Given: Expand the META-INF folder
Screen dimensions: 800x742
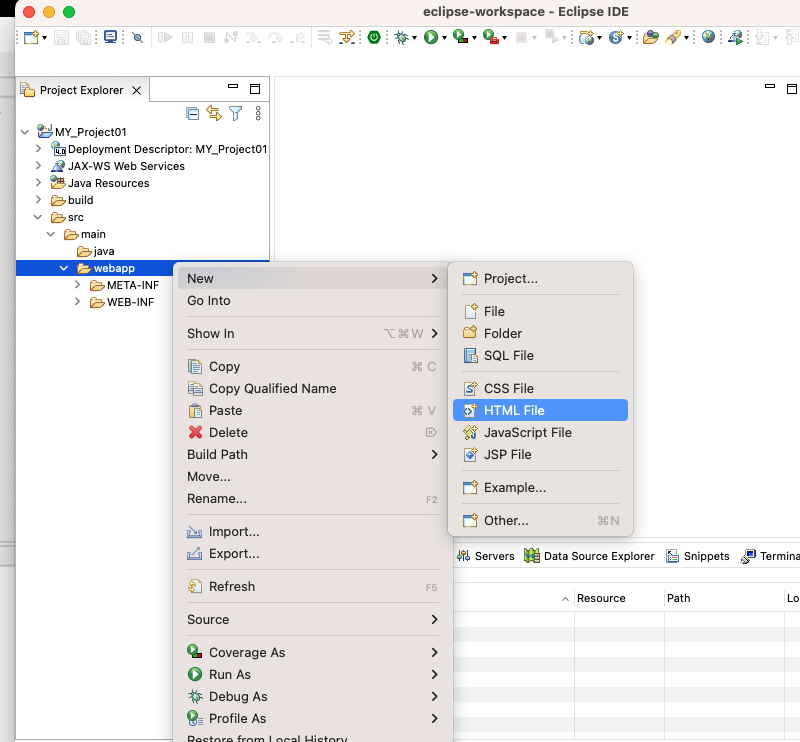Looking at the screenshot, I should pyautogui.click(x=77, y=284).
